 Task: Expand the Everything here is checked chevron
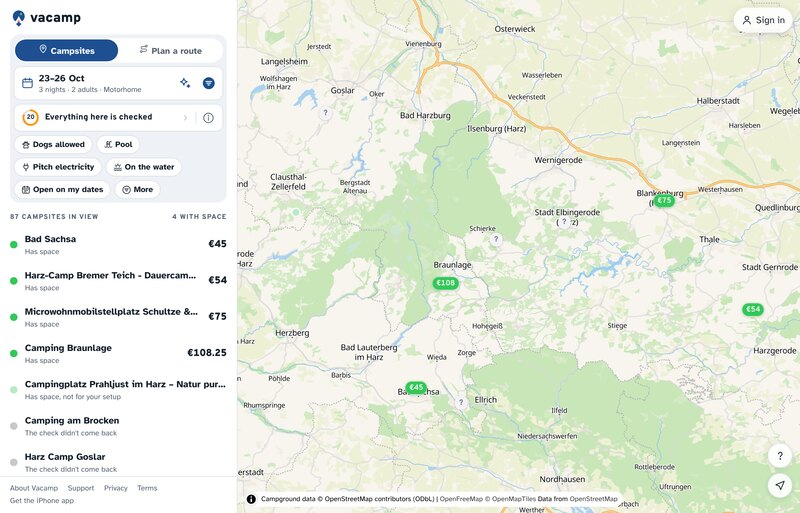pos(185,118)
